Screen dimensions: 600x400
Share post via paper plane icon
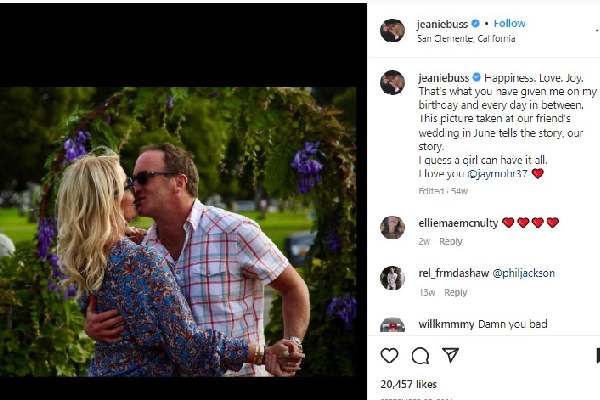pyautogui.click(x=451, y=355)
